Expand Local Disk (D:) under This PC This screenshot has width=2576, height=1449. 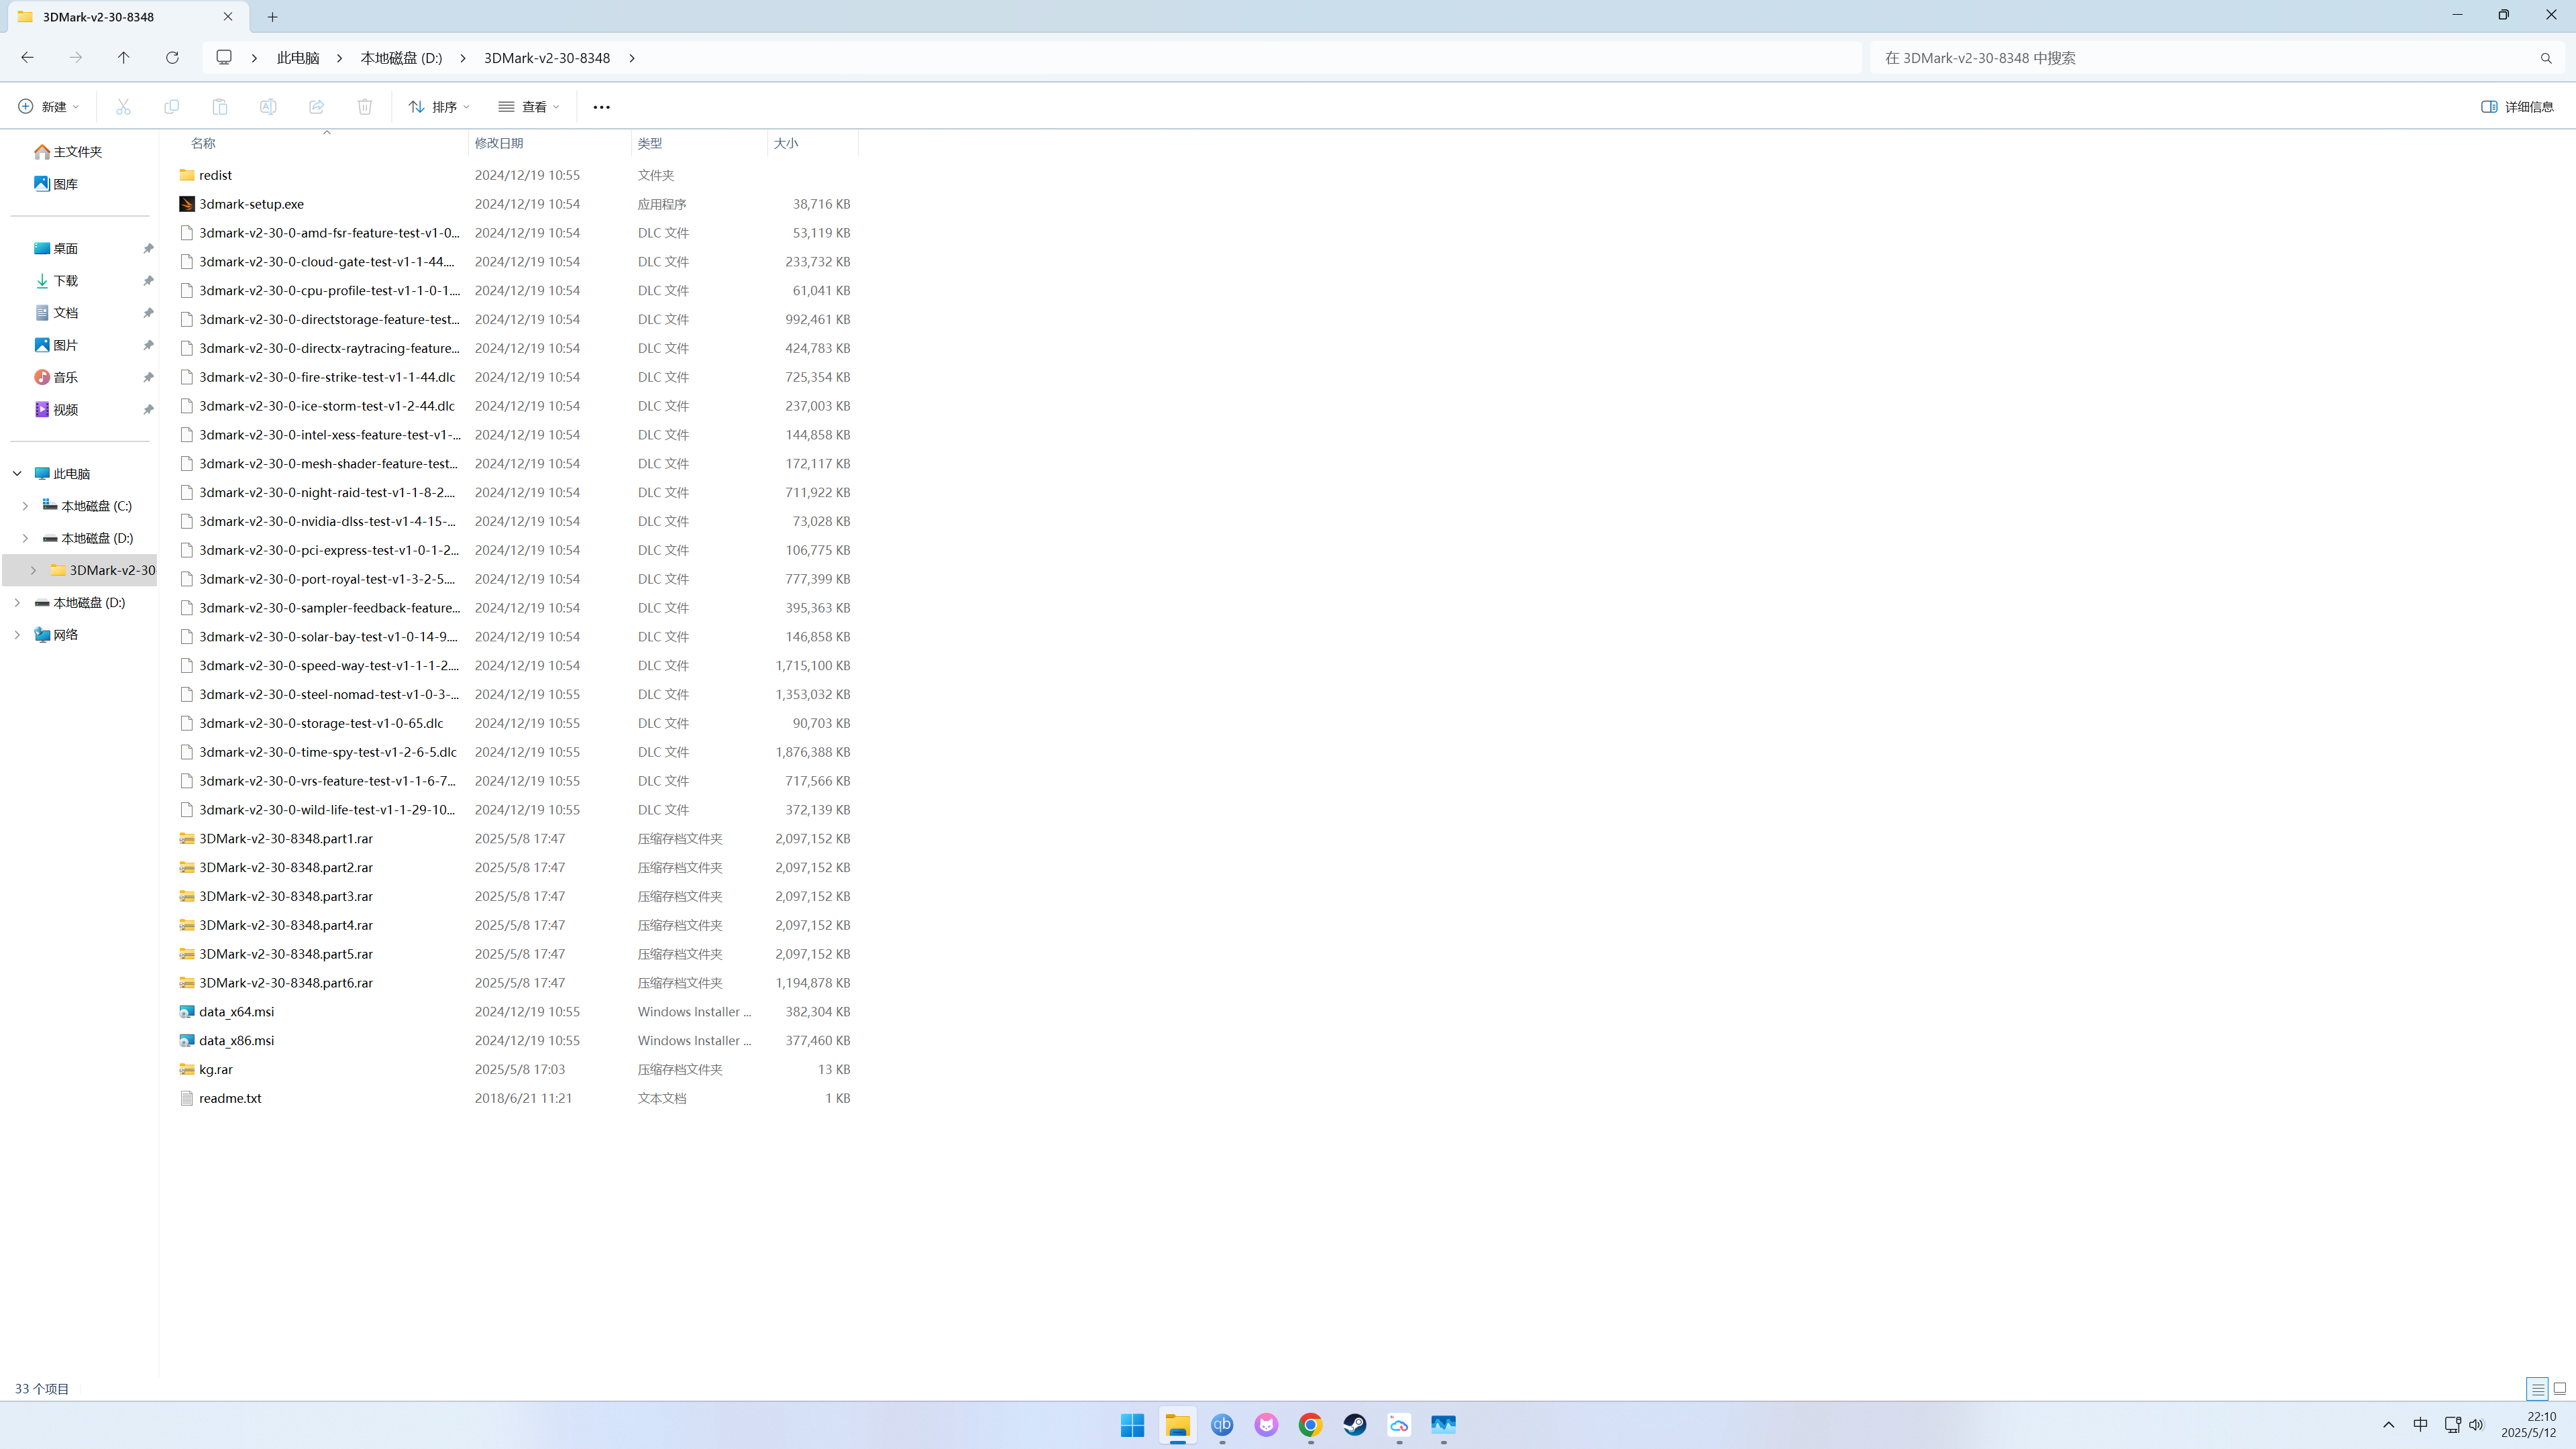(x=25, y=538)
